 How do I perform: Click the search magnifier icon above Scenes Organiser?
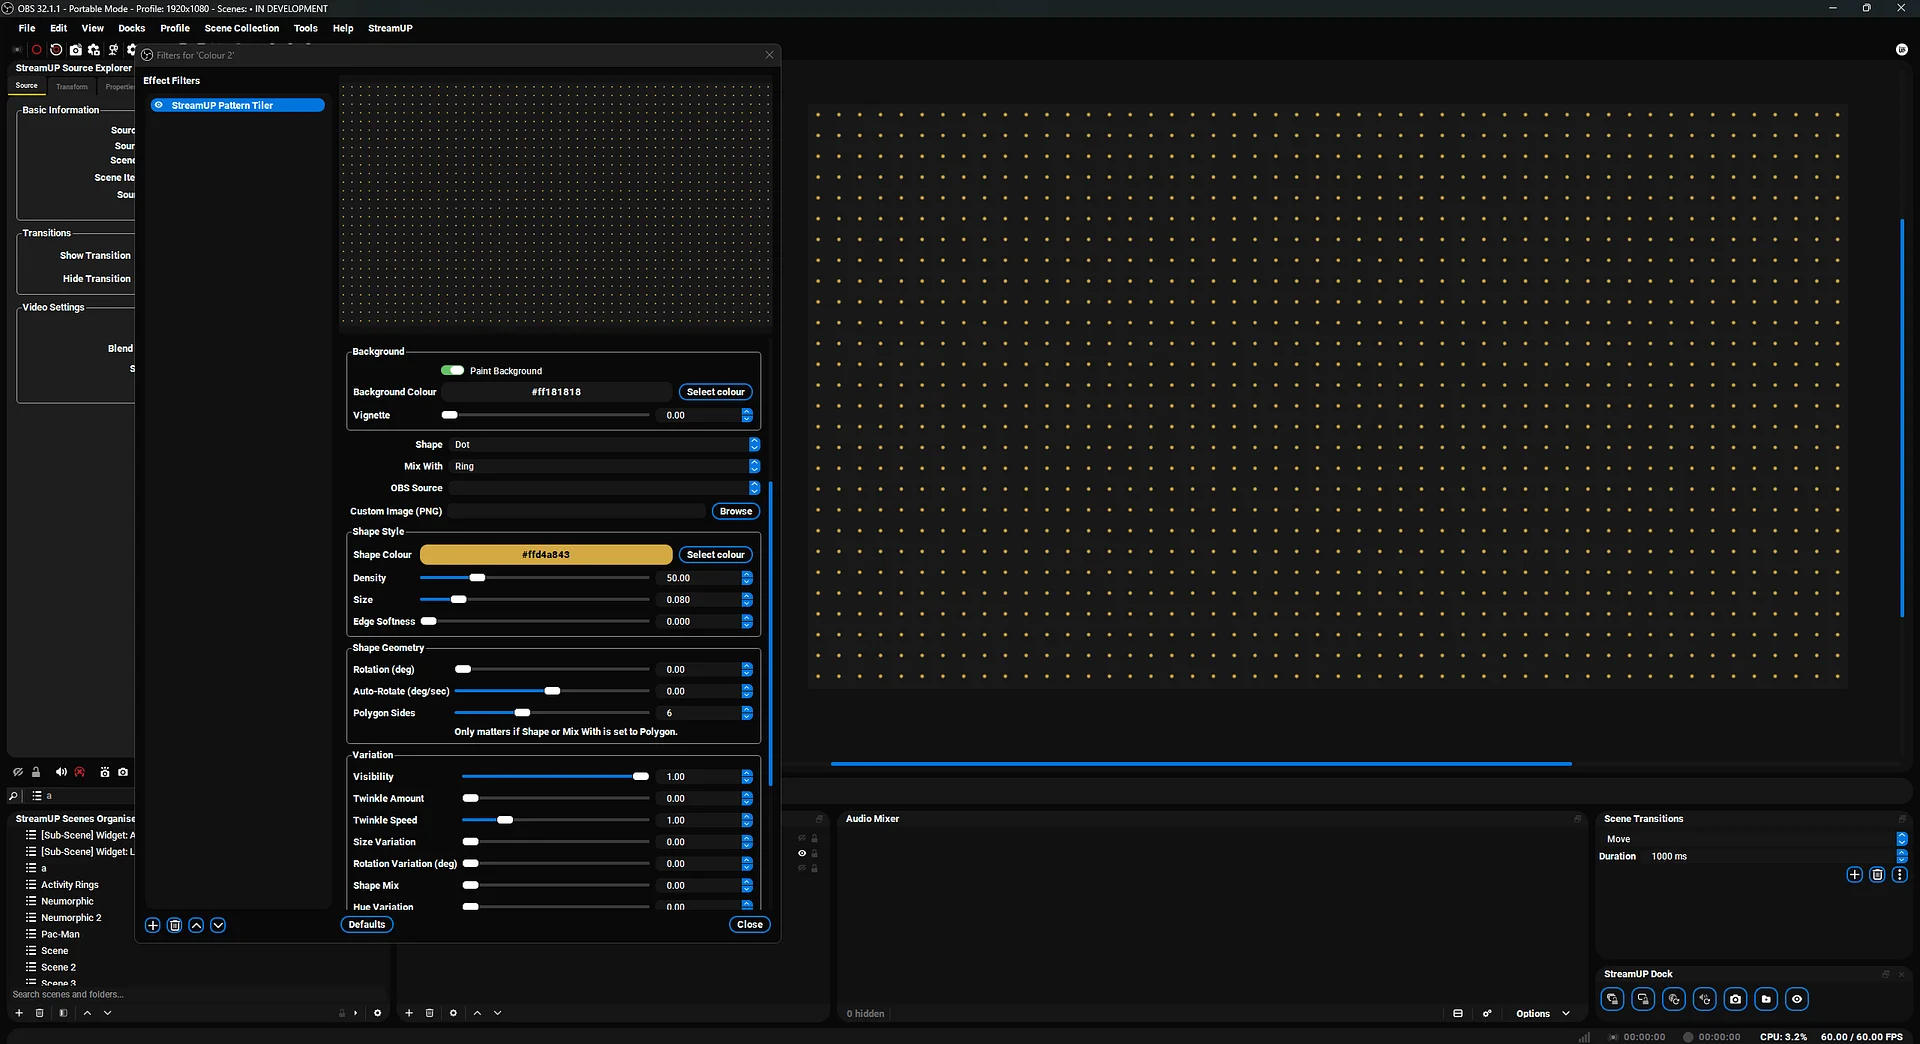pyautogui.click(x=13, y=796)
